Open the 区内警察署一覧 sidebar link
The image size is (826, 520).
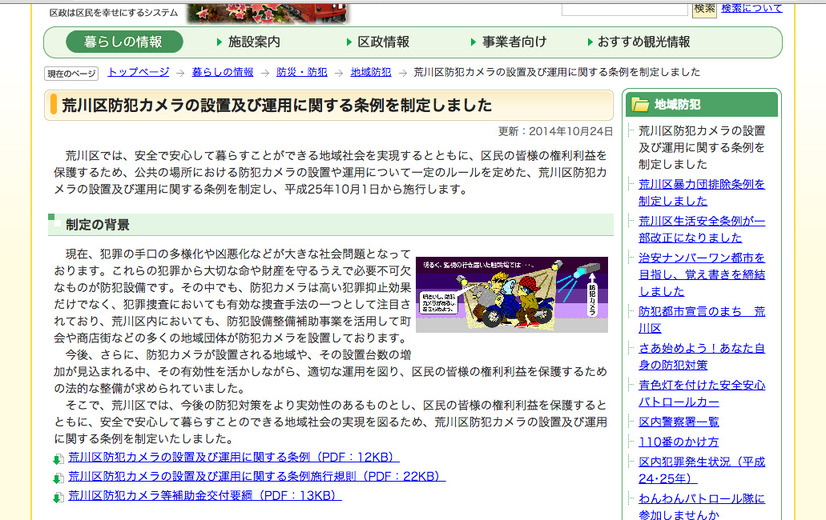point(678,422)
